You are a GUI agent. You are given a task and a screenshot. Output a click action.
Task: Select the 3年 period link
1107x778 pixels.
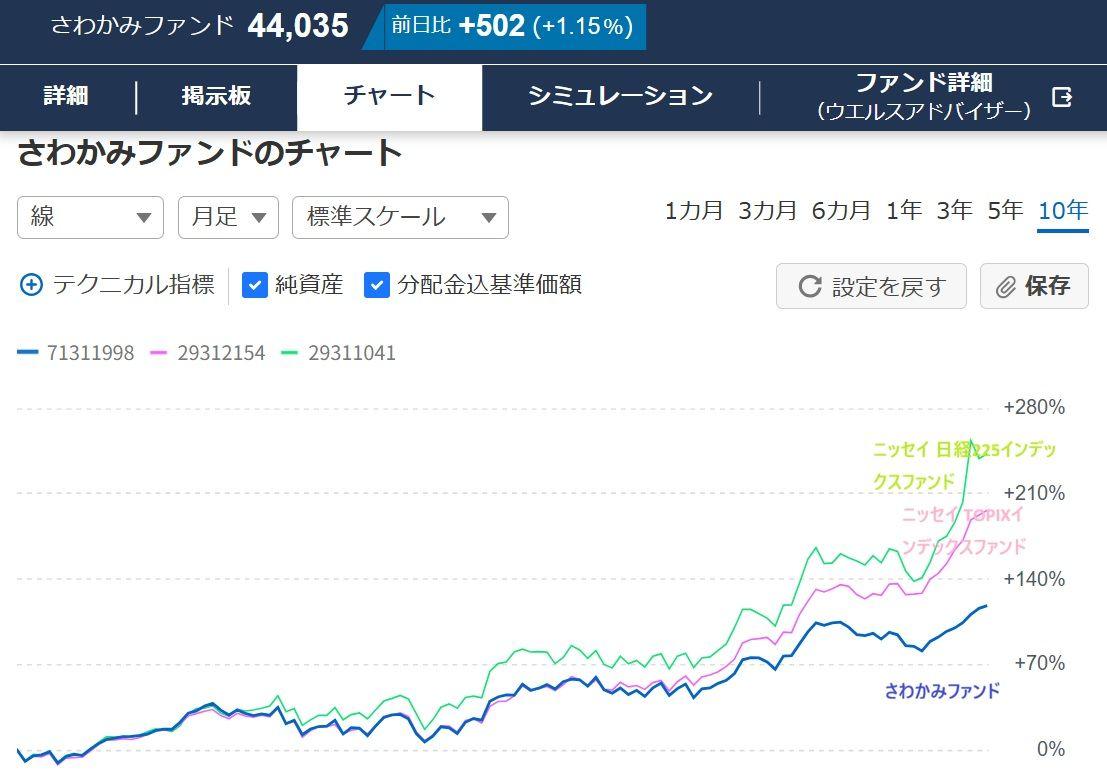954,211
